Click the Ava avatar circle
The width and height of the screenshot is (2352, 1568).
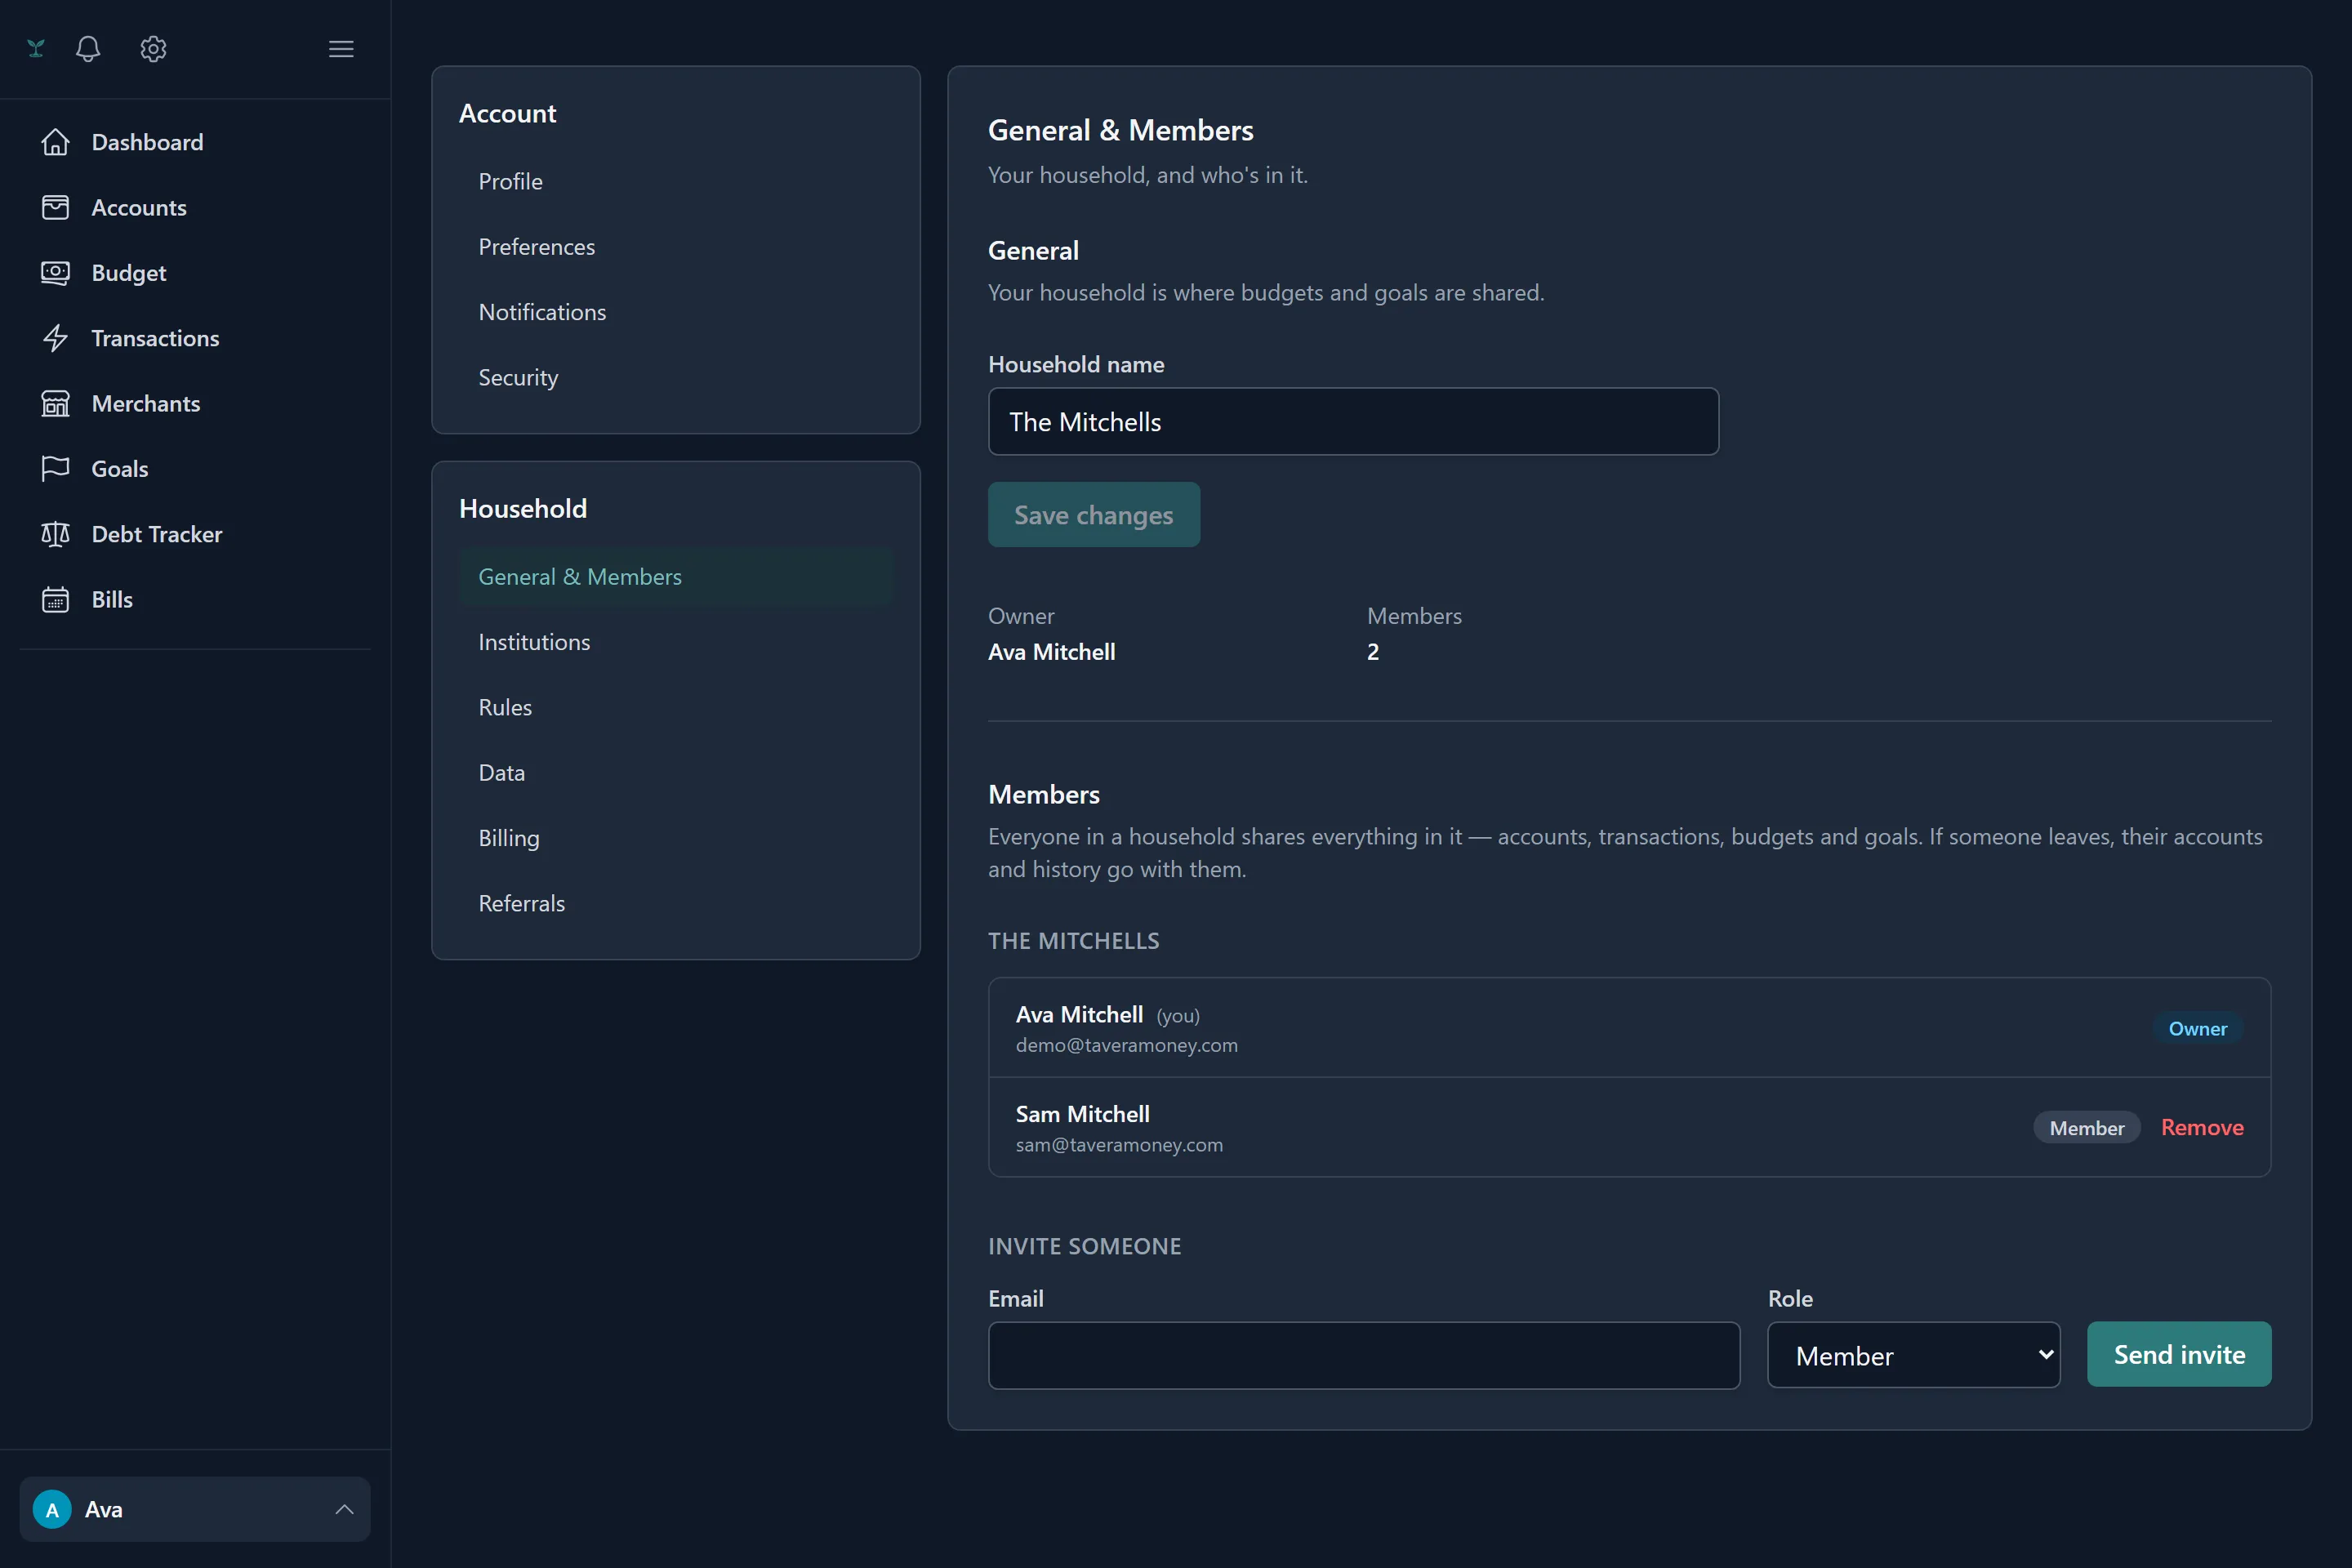click(x=52, y=1509)
